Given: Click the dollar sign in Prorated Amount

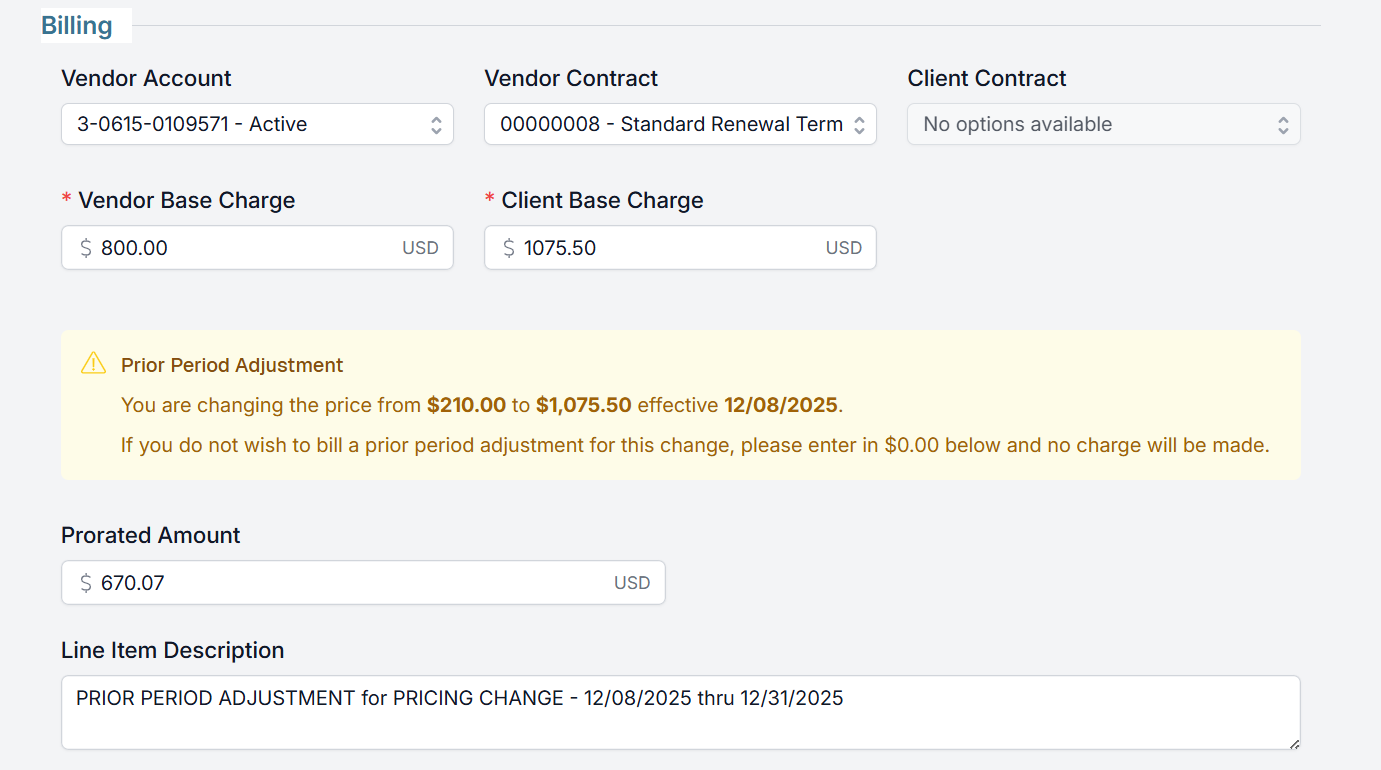Looking at the screenshot, I should (x=86, y=583).
